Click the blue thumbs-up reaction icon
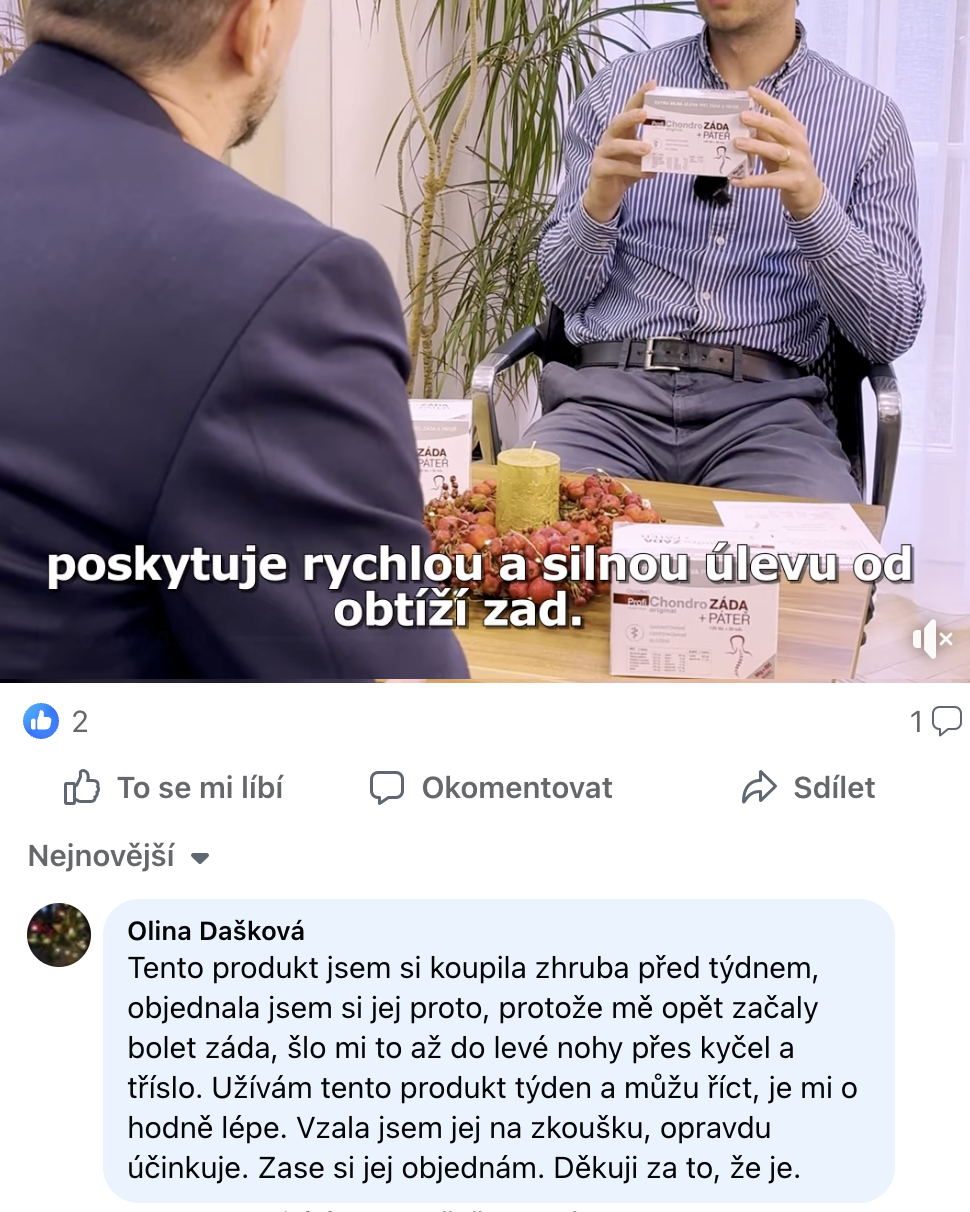 click(41, 720)
